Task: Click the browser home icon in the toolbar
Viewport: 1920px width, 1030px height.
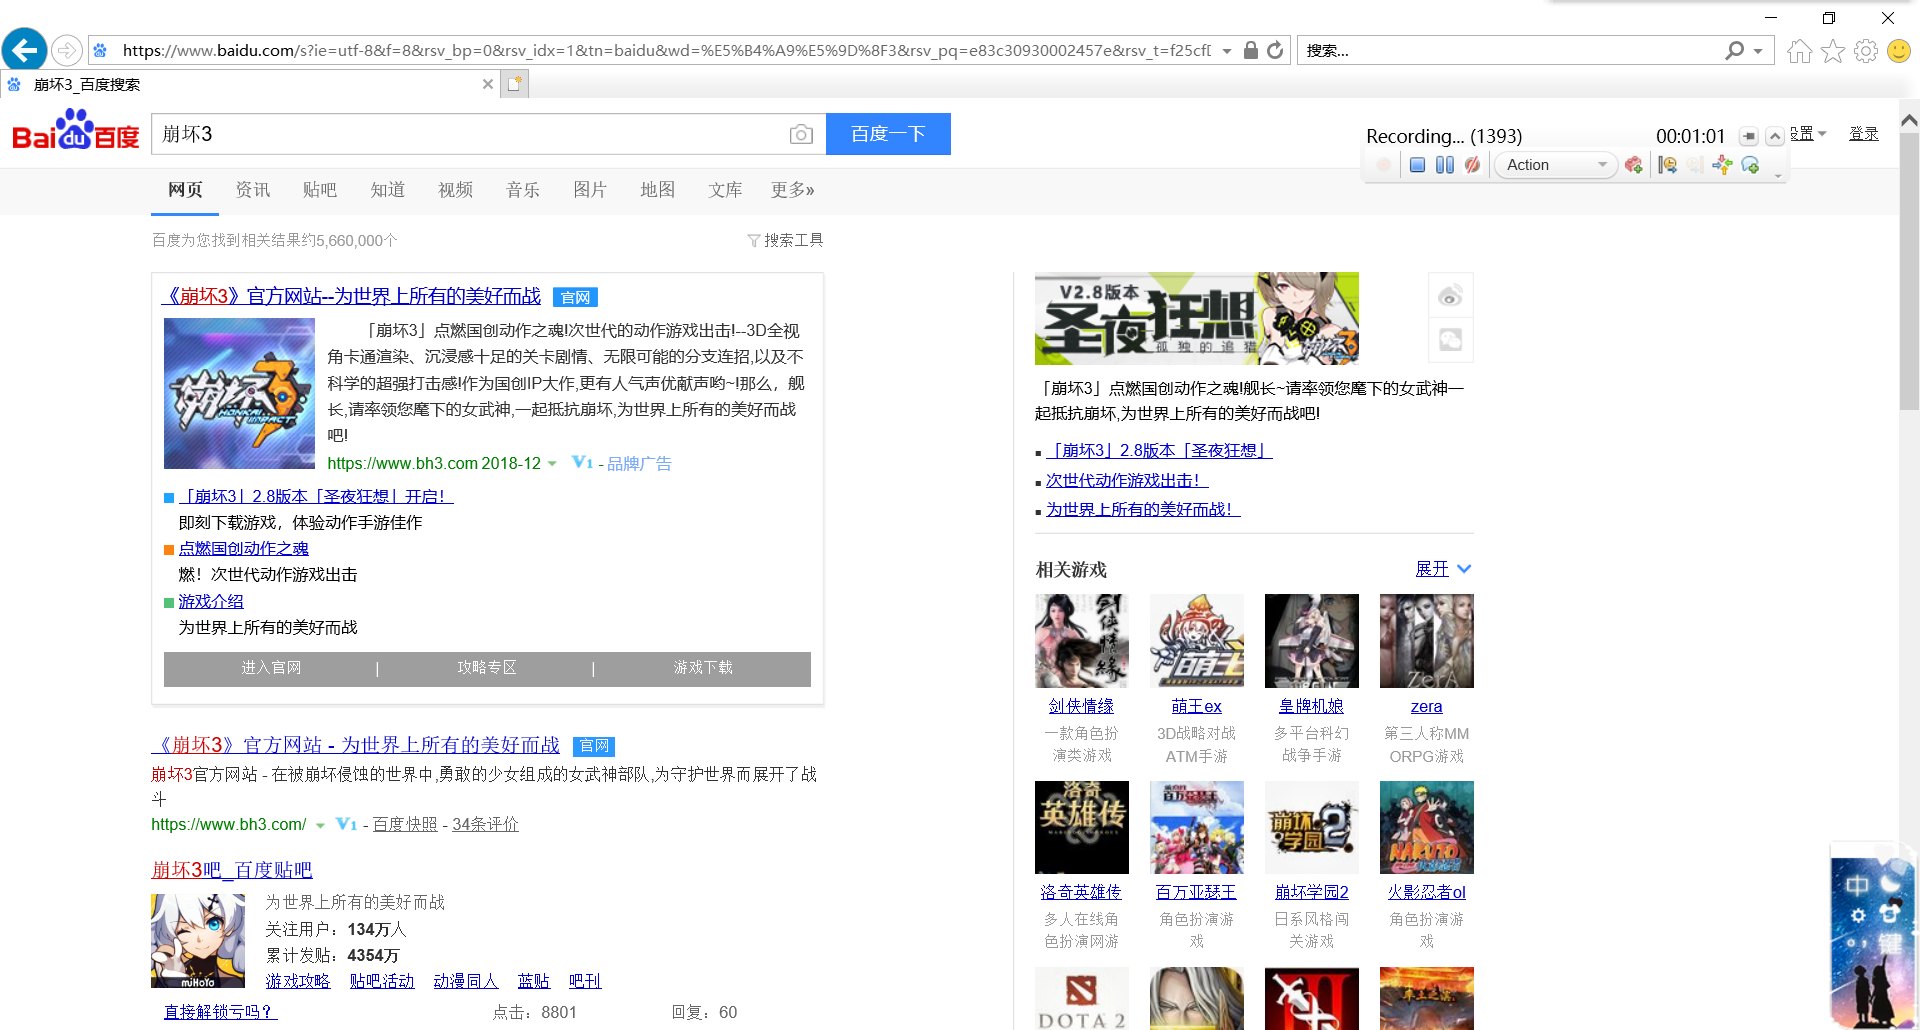Action: pyautogui.click(x=1799, y=50)
